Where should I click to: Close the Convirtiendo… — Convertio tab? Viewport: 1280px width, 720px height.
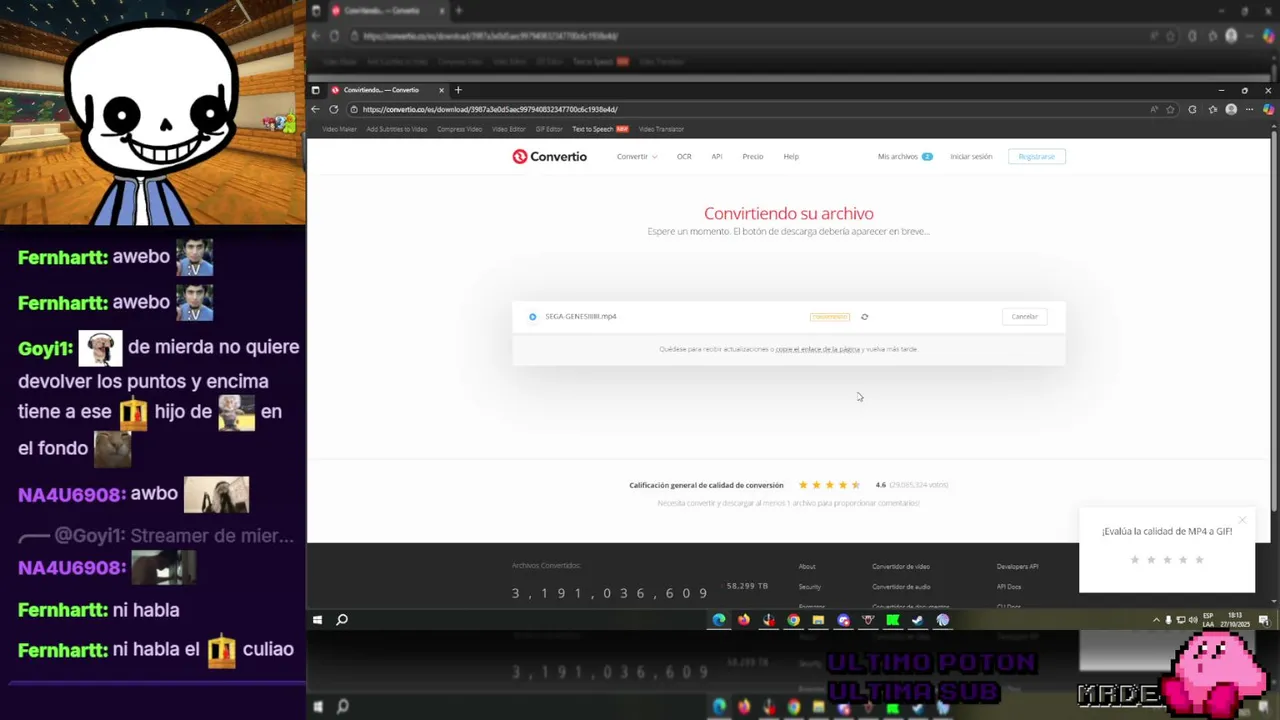pos(441,90)
